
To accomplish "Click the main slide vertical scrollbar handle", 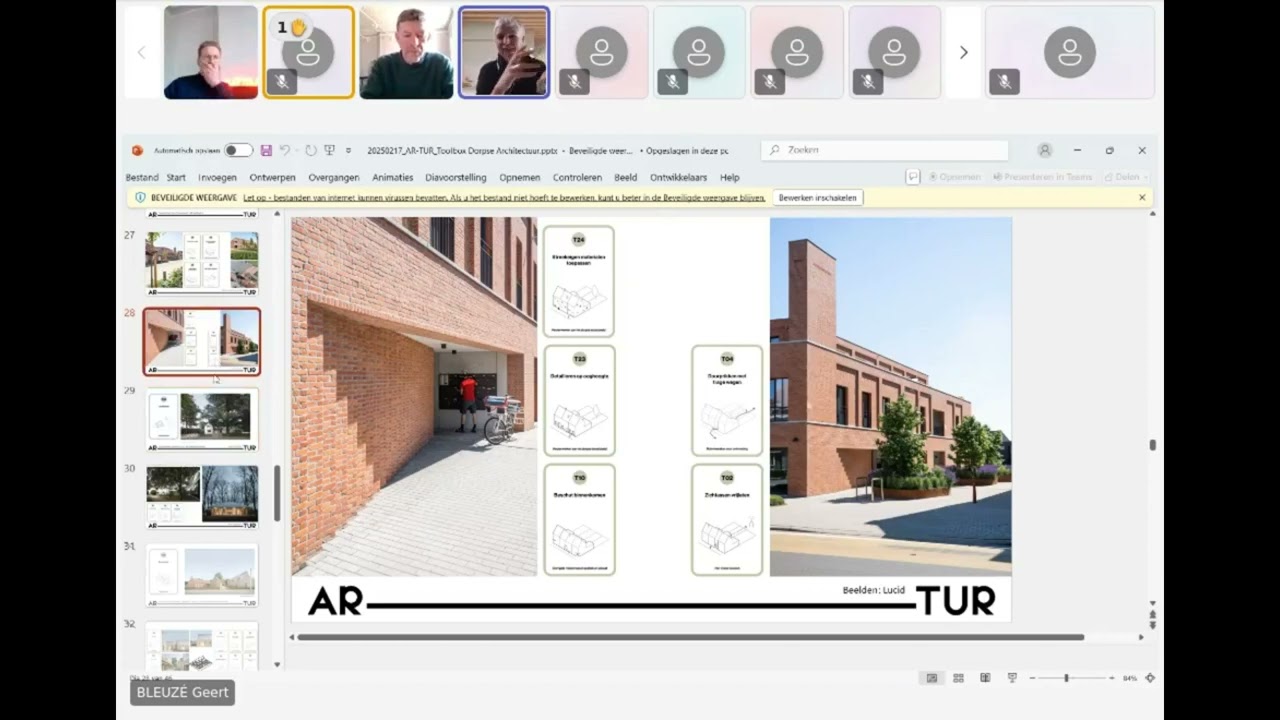I will [1153, 445].
